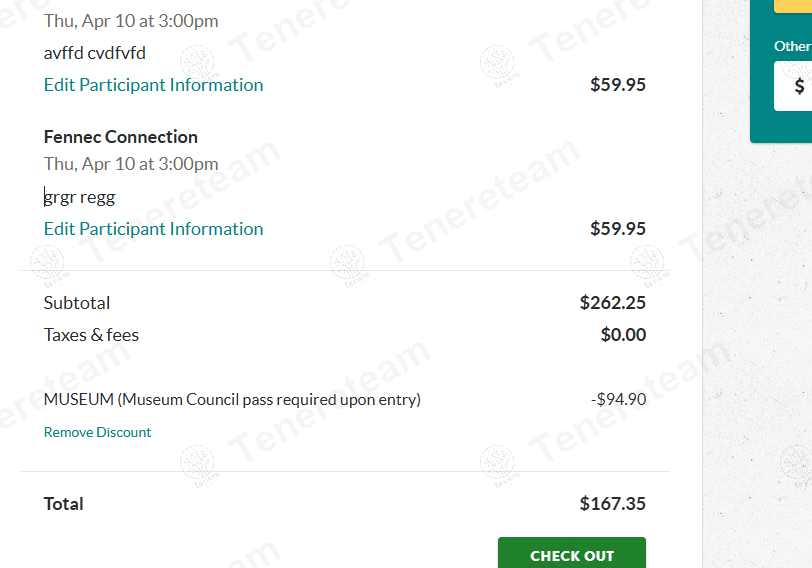The image size is (812, 568).
Task: Edit participant information for grgr regg
Action: [153, 229]
